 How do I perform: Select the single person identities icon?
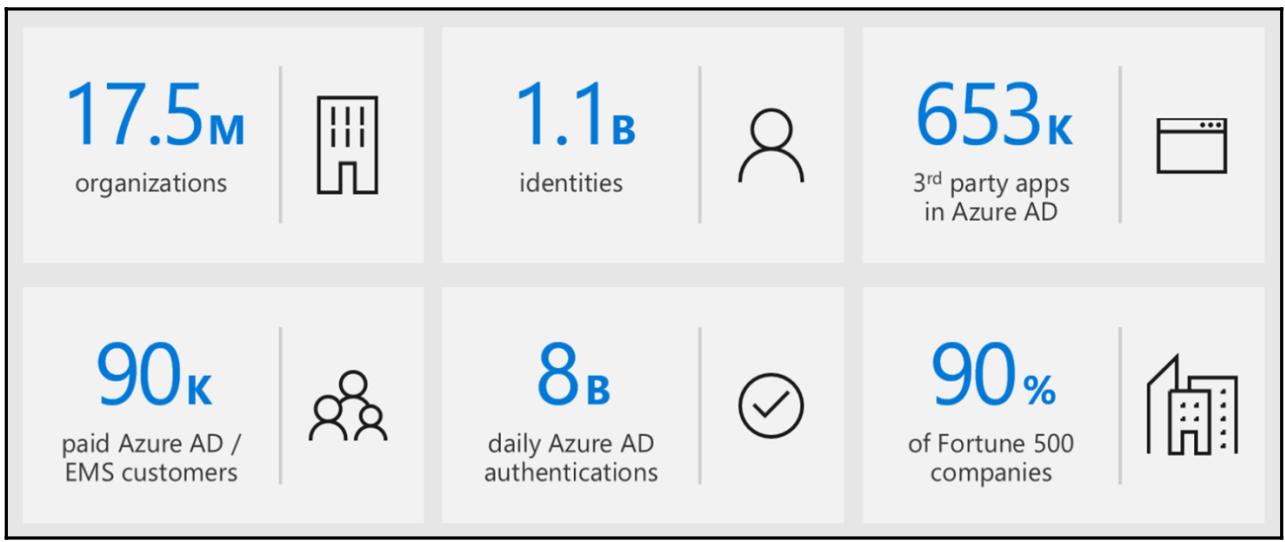pyautogui.click(x=770, y=145)
